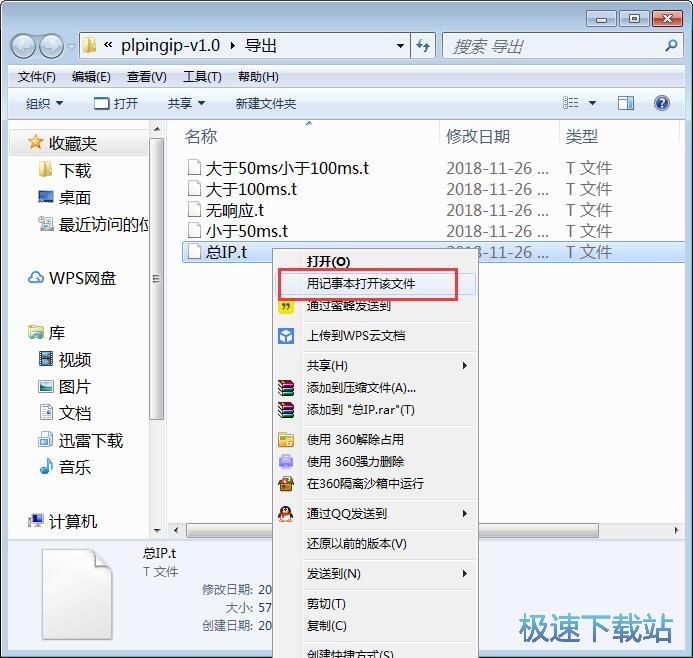Click the breadcrumb arrow after plpingip-v1.0
The width and height of the screenshot is (693, 658).
point(233,46)
